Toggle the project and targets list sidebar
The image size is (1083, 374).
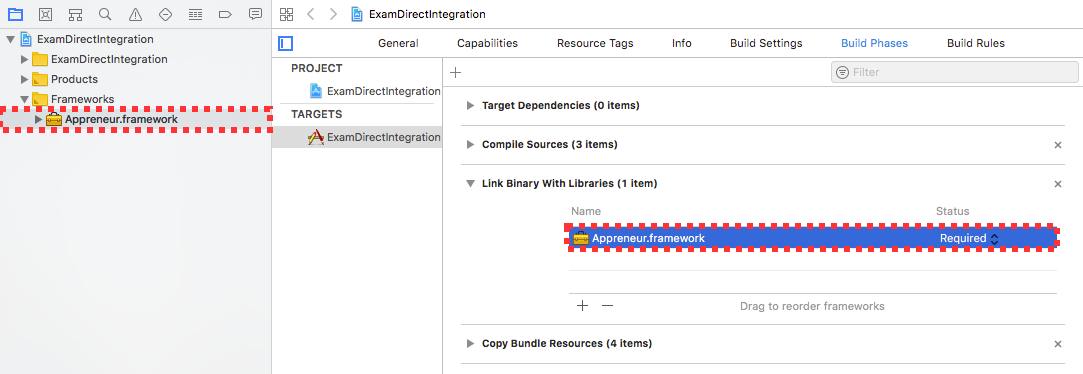[x=286, y=44]
